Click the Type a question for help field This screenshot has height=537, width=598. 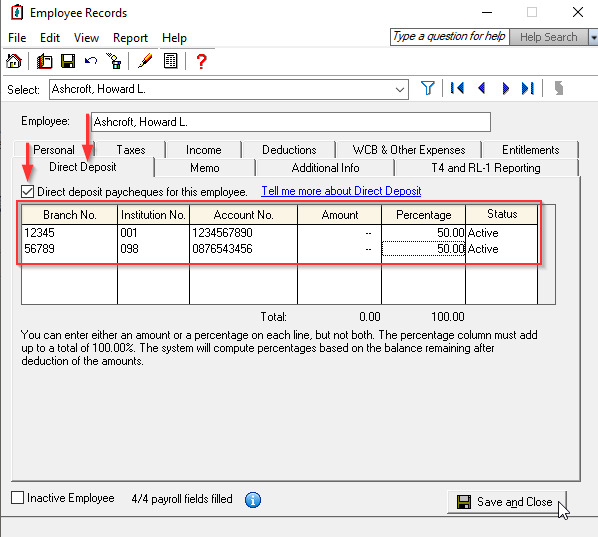(x=449, y=37)
